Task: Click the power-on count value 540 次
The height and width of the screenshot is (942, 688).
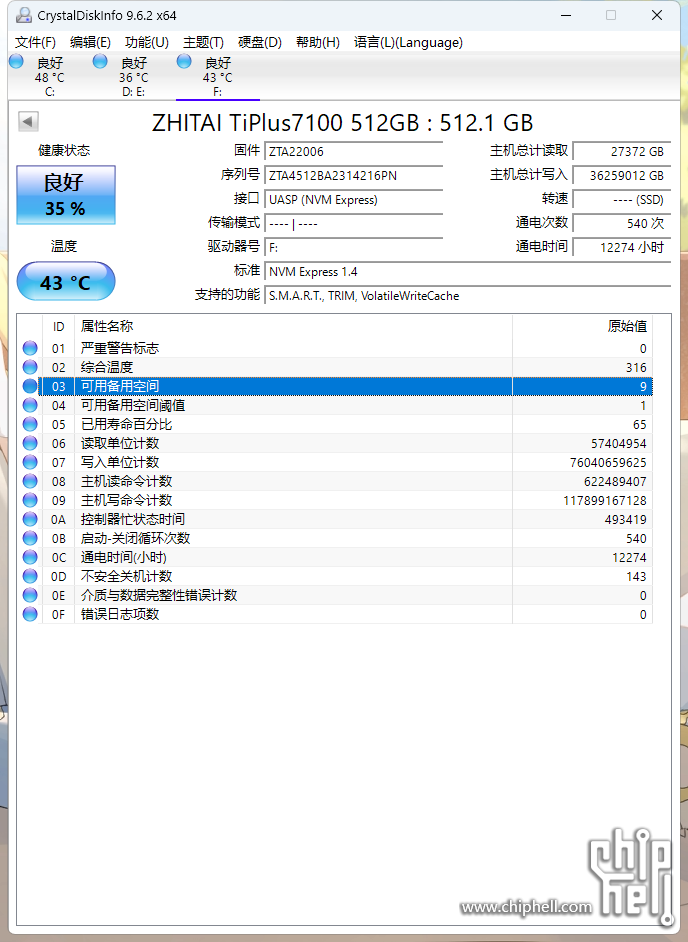Action: (x=621, y=223)
